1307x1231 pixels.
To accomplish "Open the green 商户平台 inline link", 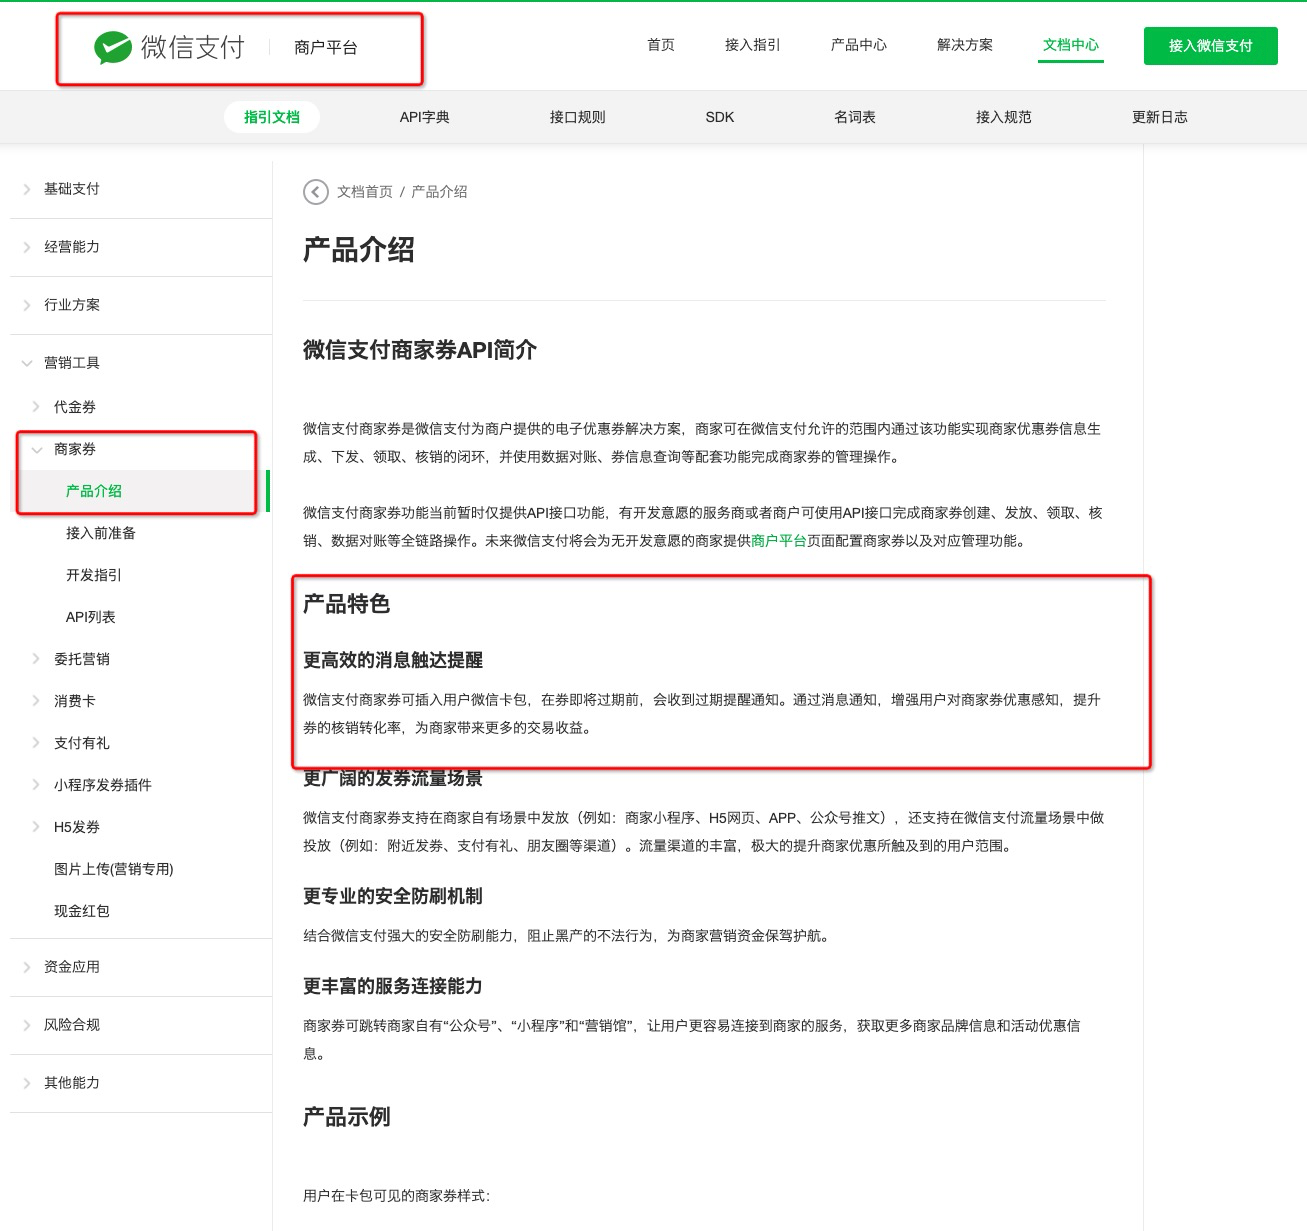I will coord(779,541).
